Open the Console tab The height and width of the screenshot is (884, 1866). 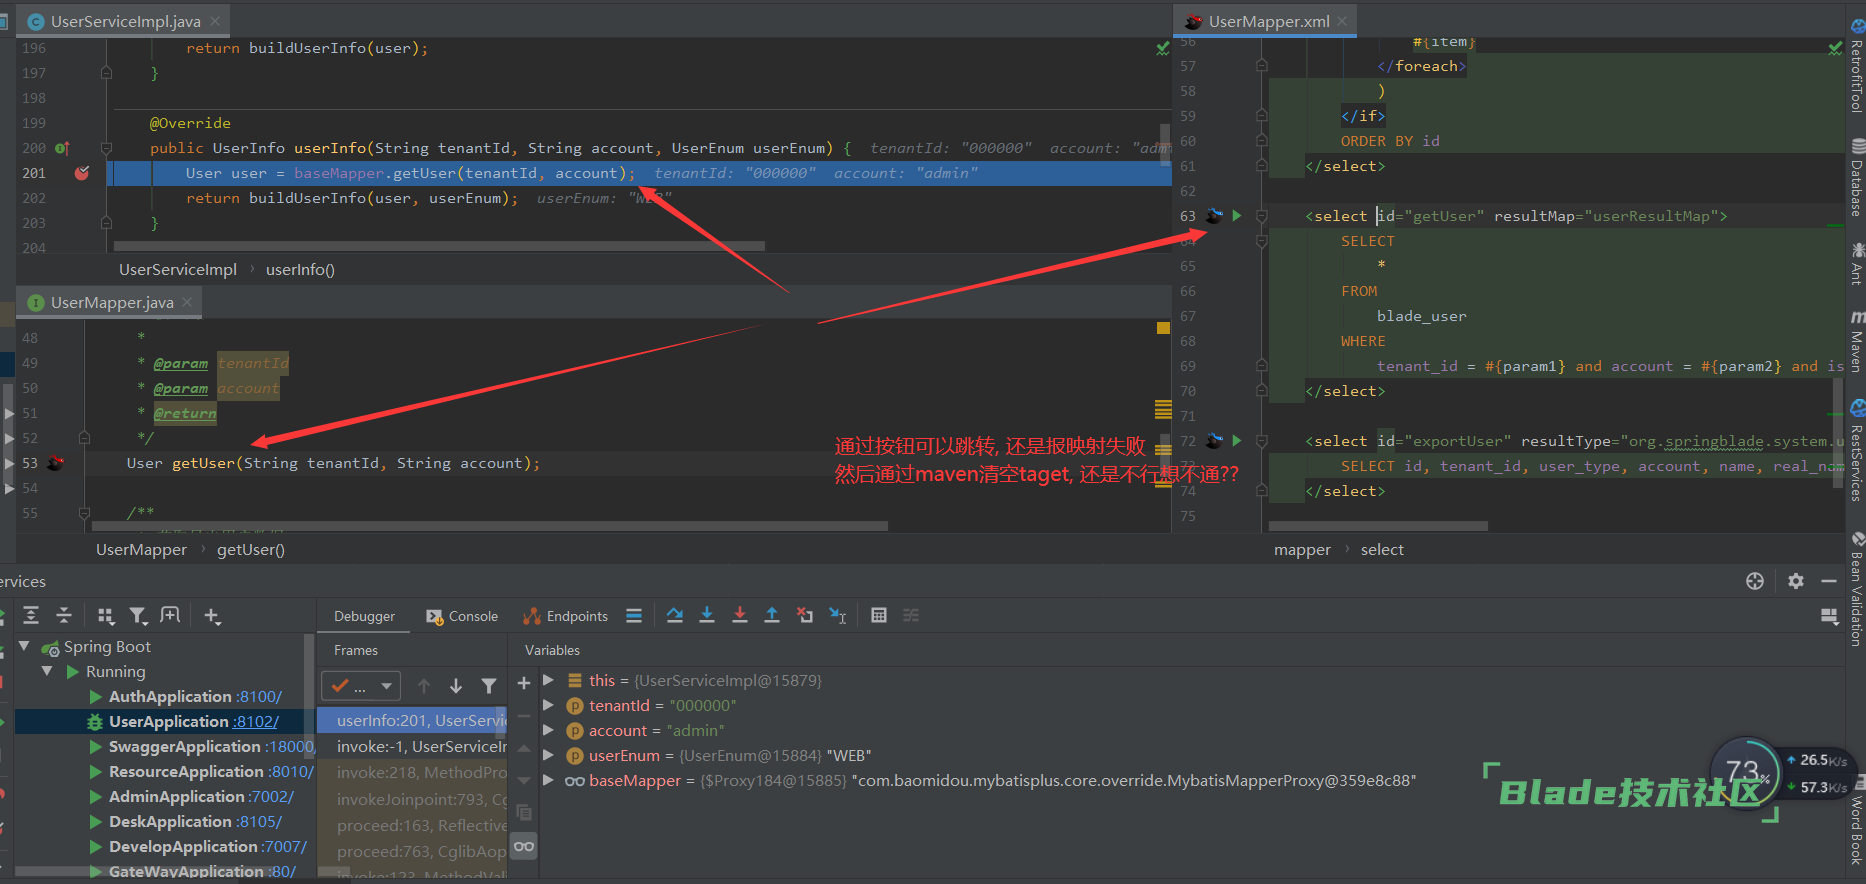(462, 616)
